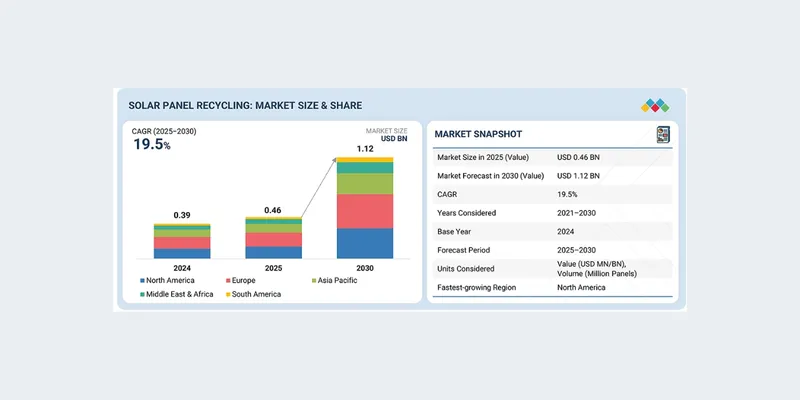Select the 2030 bar's Middle East & Africa segment

365,168
